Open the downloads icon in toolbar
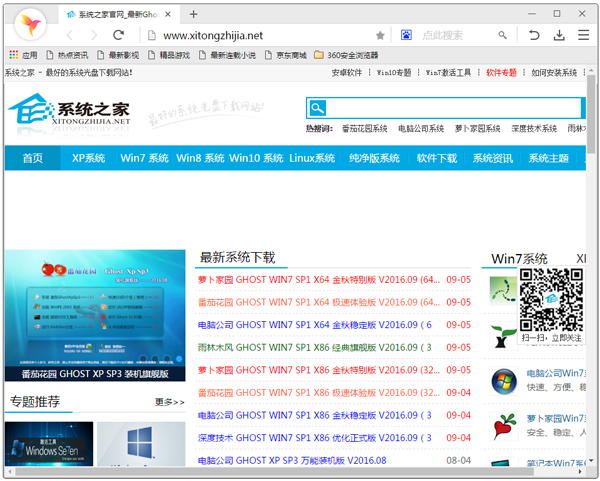This screenshot has height=481, width=600. 559,35
